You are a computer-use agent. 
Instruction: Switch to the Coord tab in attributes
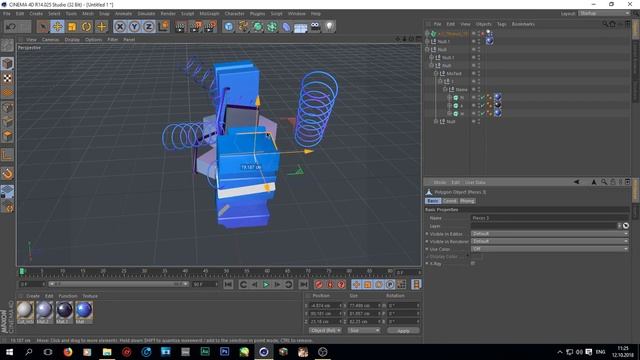[x=450, y=201]
